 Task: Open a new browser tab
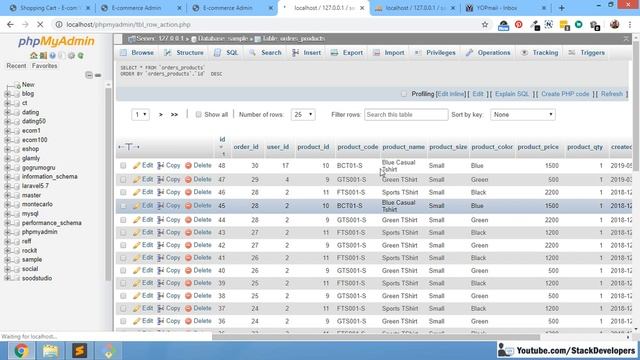(x=562, y=8)
